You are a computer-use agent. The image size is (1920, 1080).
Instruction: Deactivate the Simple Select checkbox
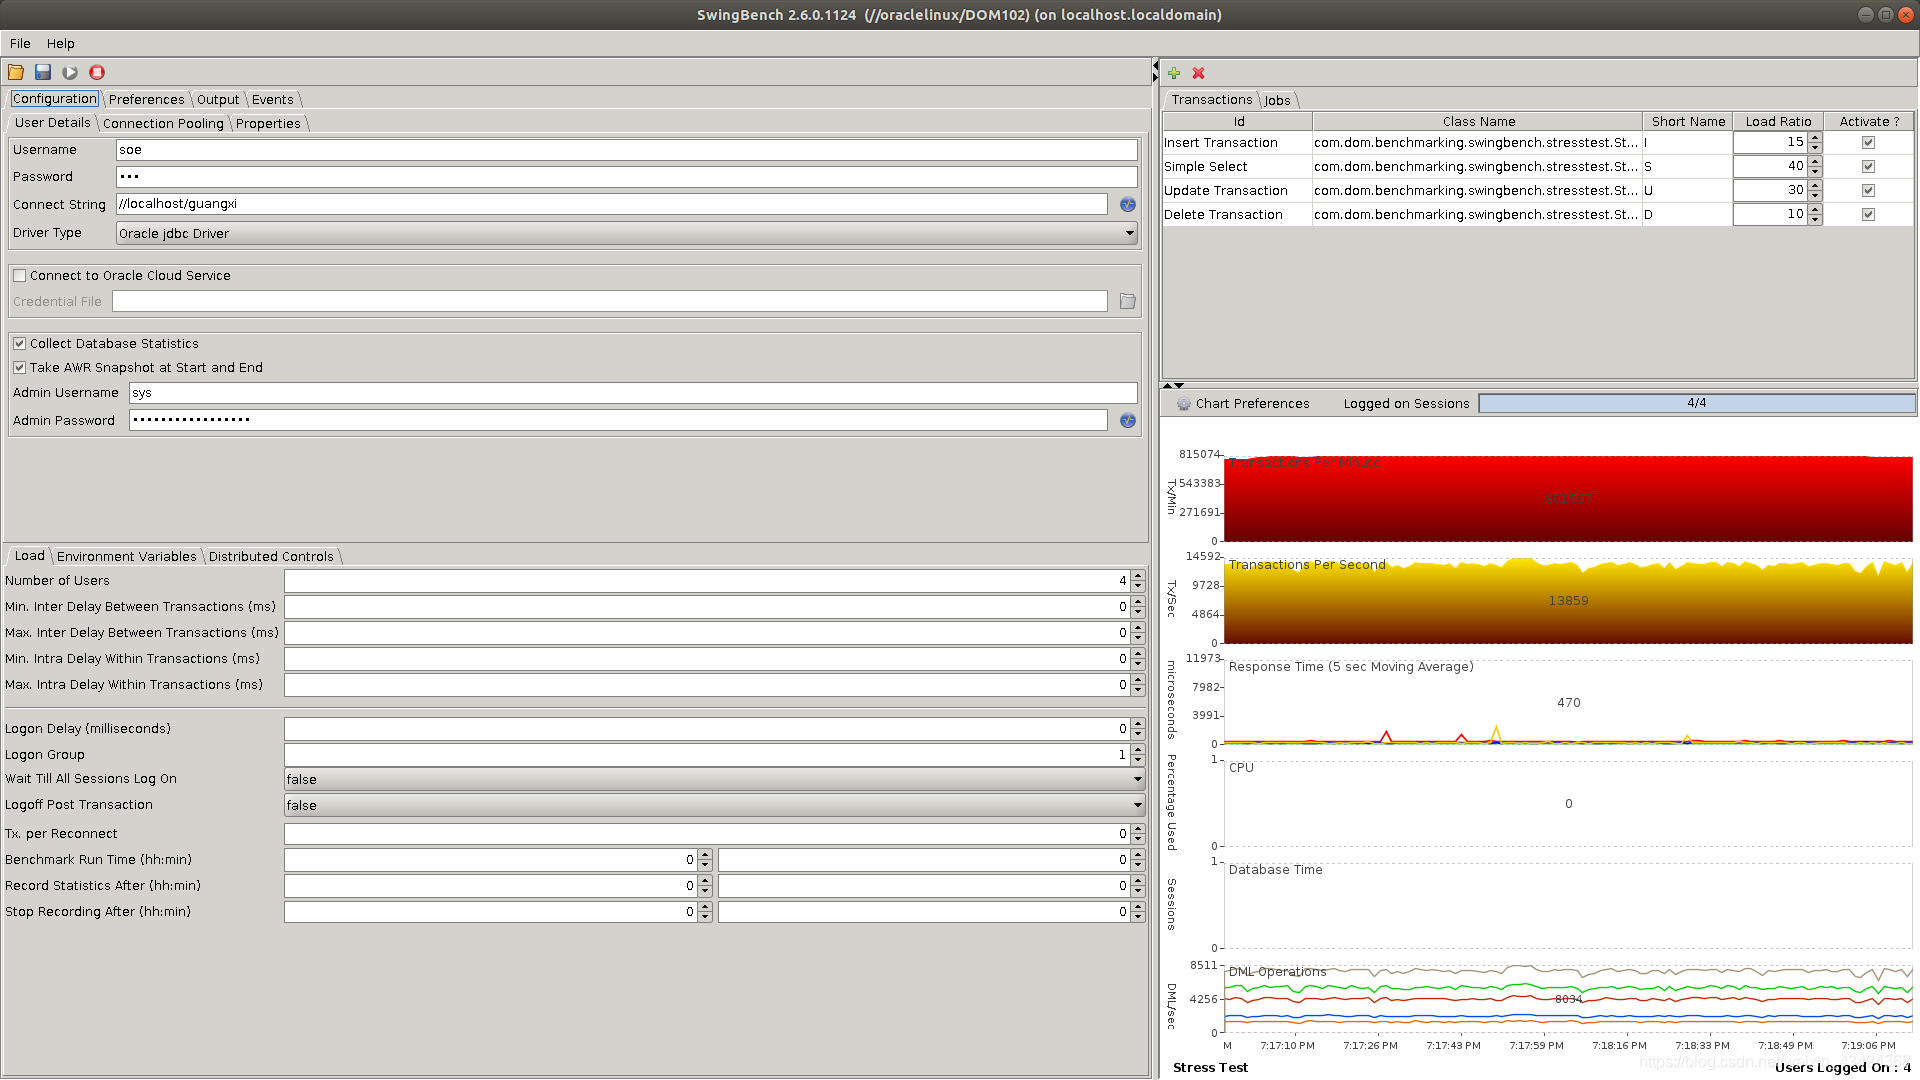[1868, 167]
